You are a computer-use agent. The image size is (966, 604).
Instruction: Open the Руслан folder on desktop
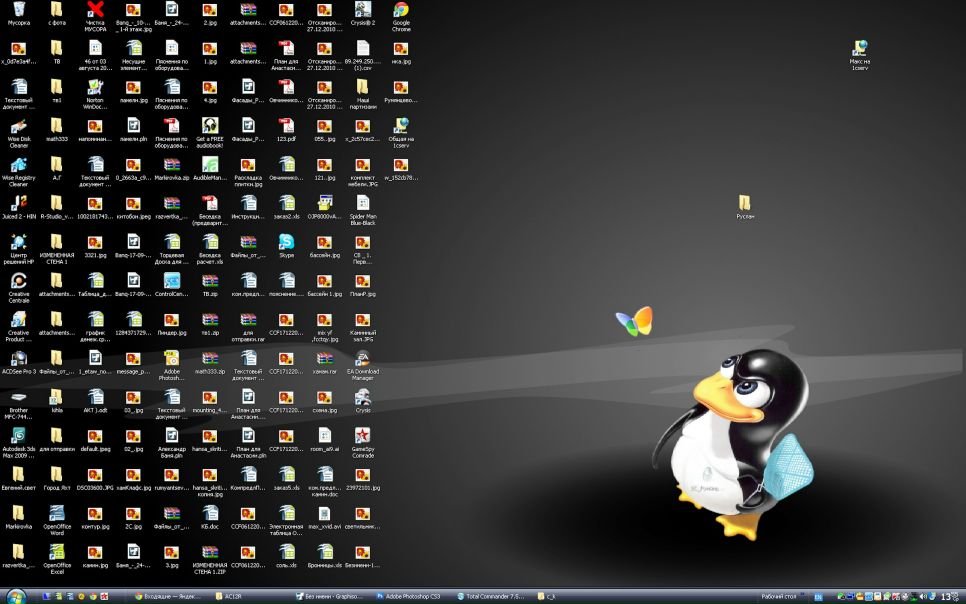(745, 206)
